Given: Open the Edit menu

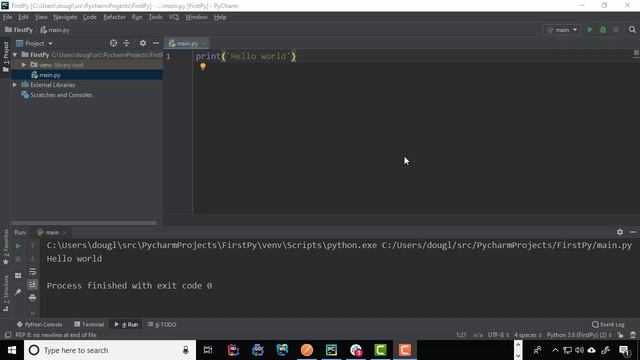Looking at the screenshot, I should [x=23, y=17].
